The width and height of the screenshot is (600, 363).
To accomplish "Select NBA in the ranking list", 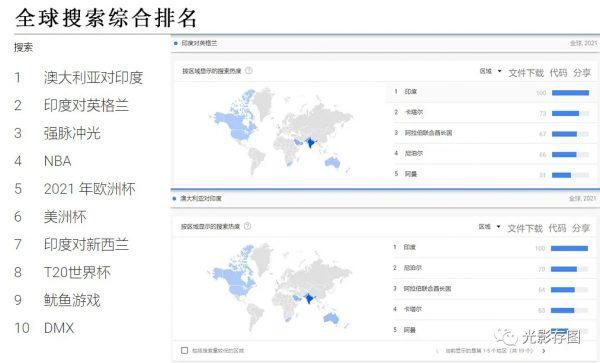I will point(58,161).
